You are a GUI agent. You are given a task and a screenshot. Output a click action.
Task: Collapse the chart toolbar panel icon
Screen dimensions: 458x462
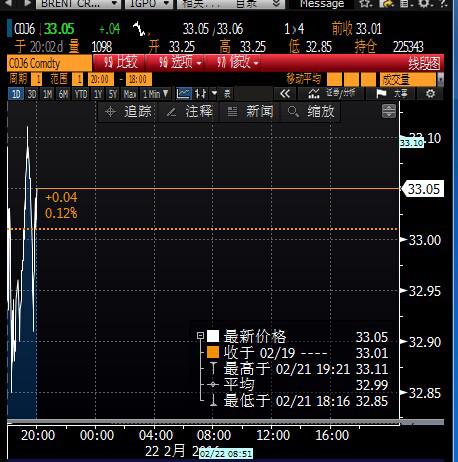click(389, 111)
